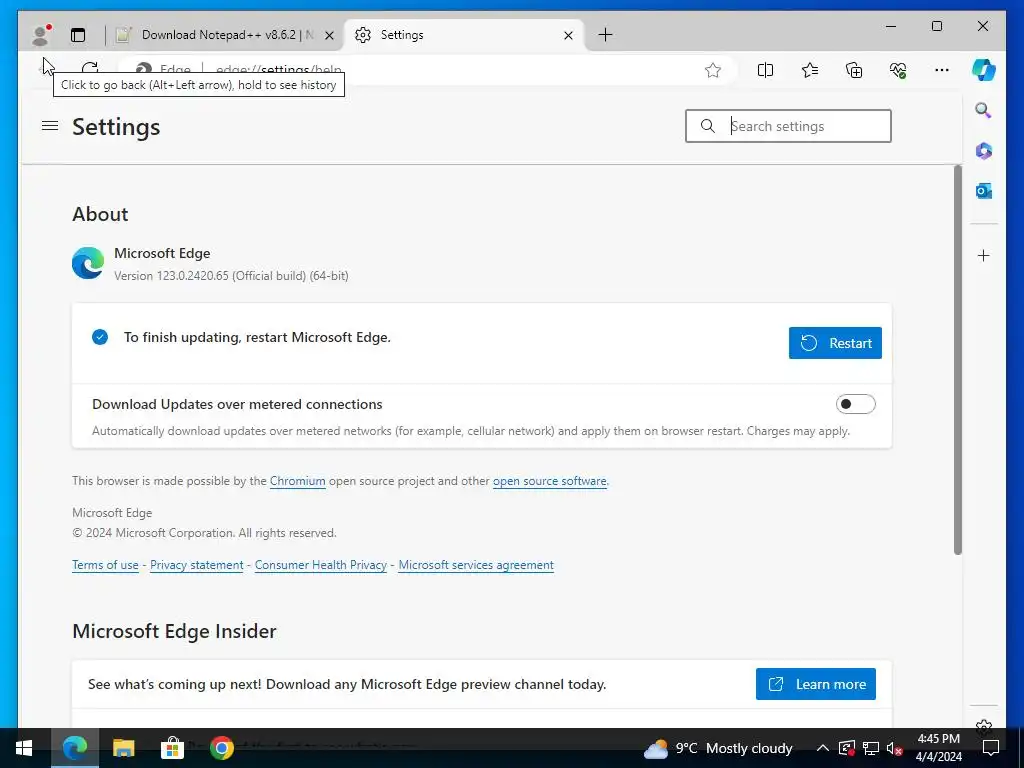Open Settings and more ellipsis menu
The width and height of the screenshot is (1024, 768).
point(942,70)
